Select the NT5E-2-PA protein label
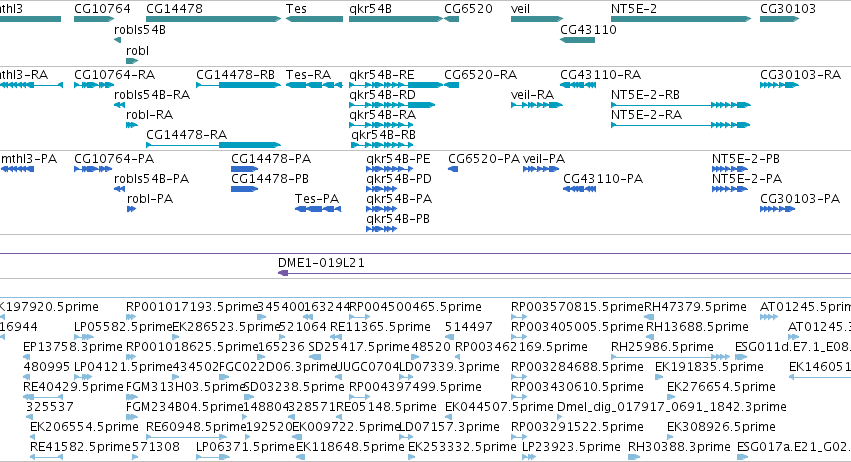Viewport: 851px width, 462px height. (x=747, y=179)
